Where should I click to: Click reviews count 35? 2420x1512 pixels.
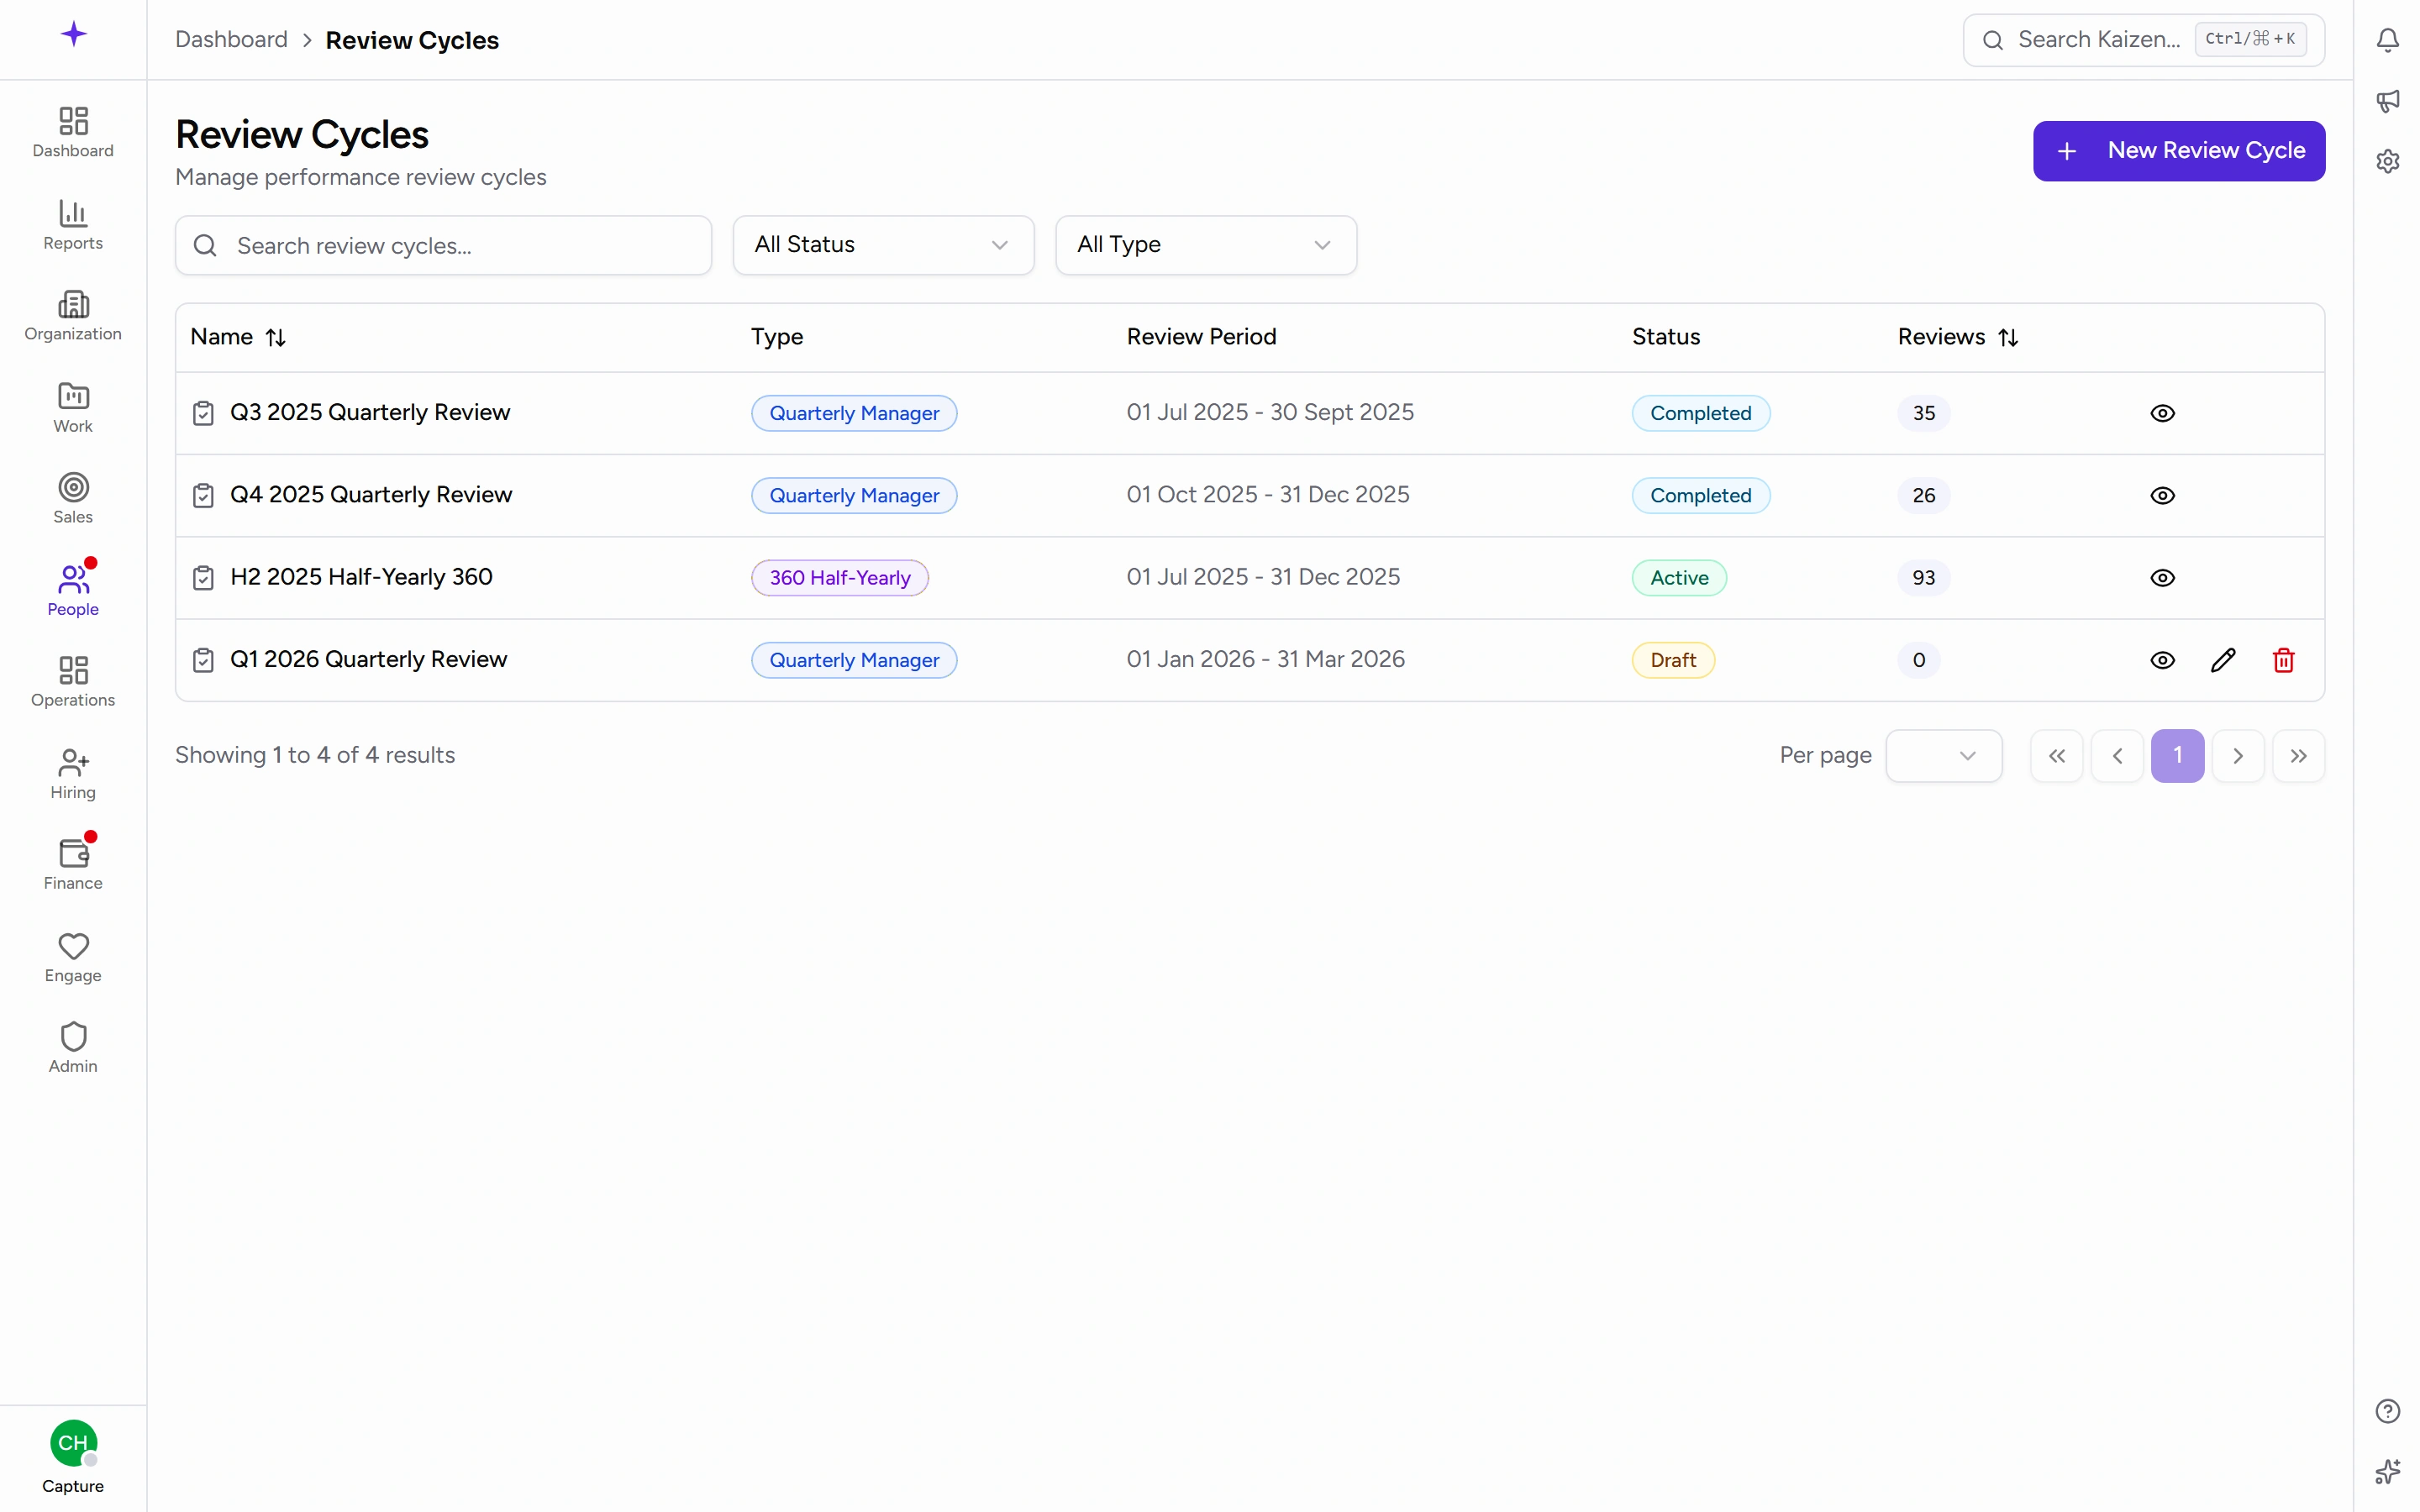point(1923,413)
